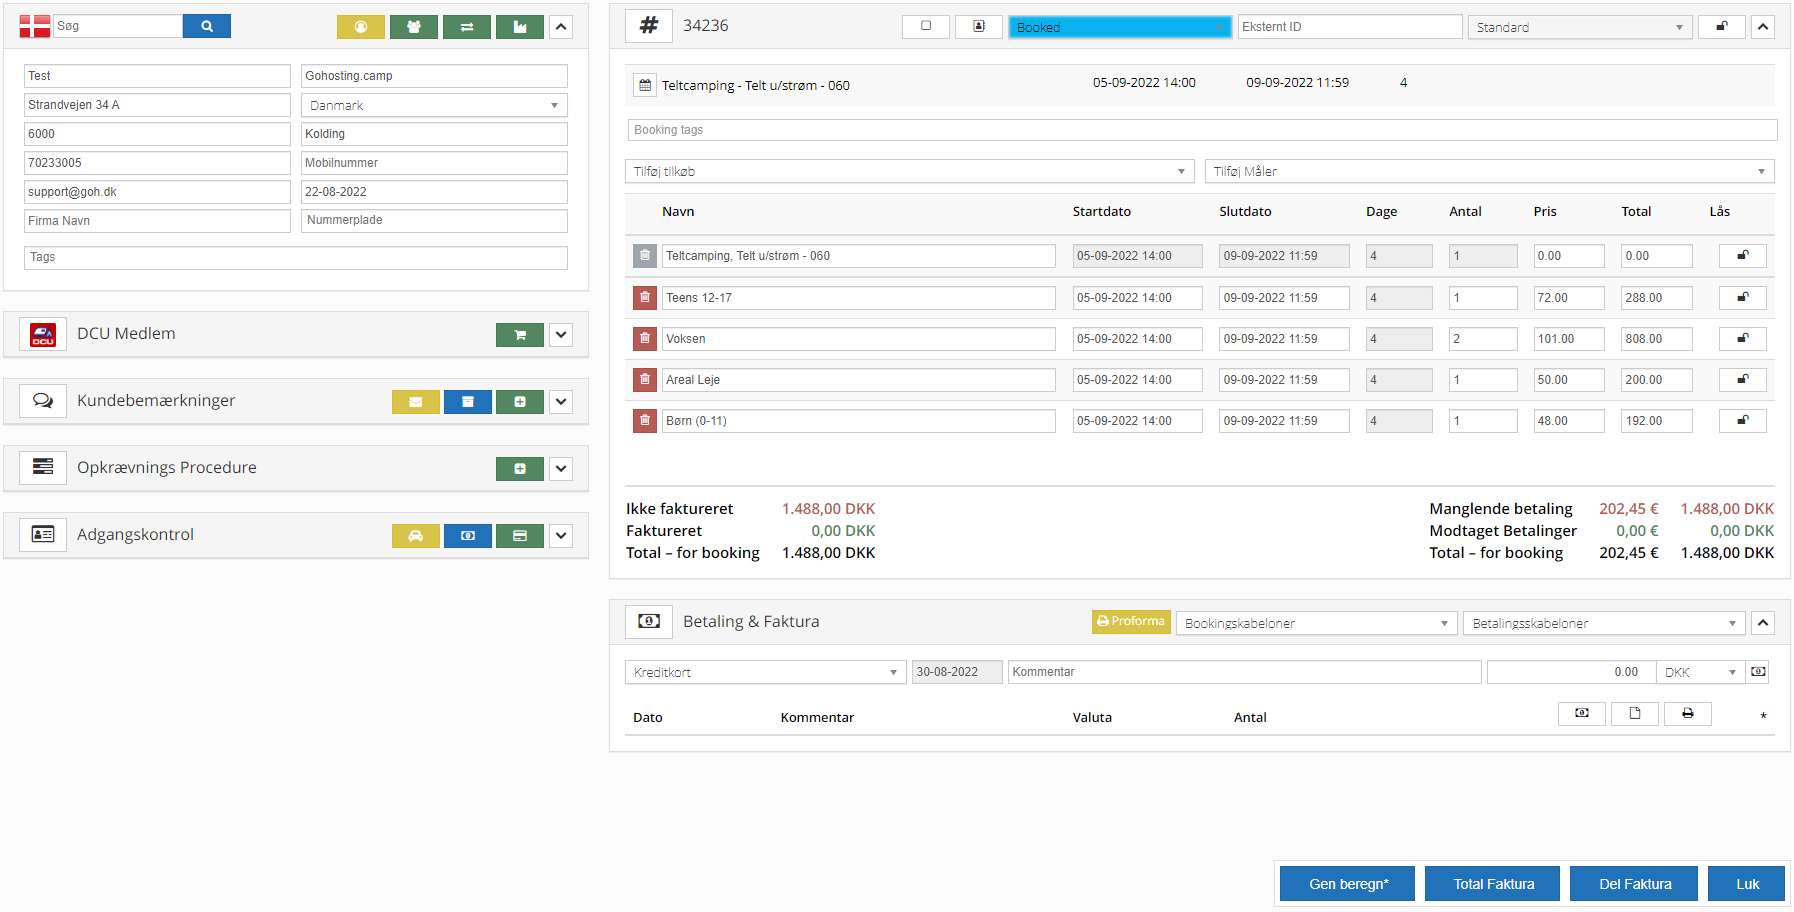
Task: Open the Kreditkort payment method dropdown
Action: [765, 673]
